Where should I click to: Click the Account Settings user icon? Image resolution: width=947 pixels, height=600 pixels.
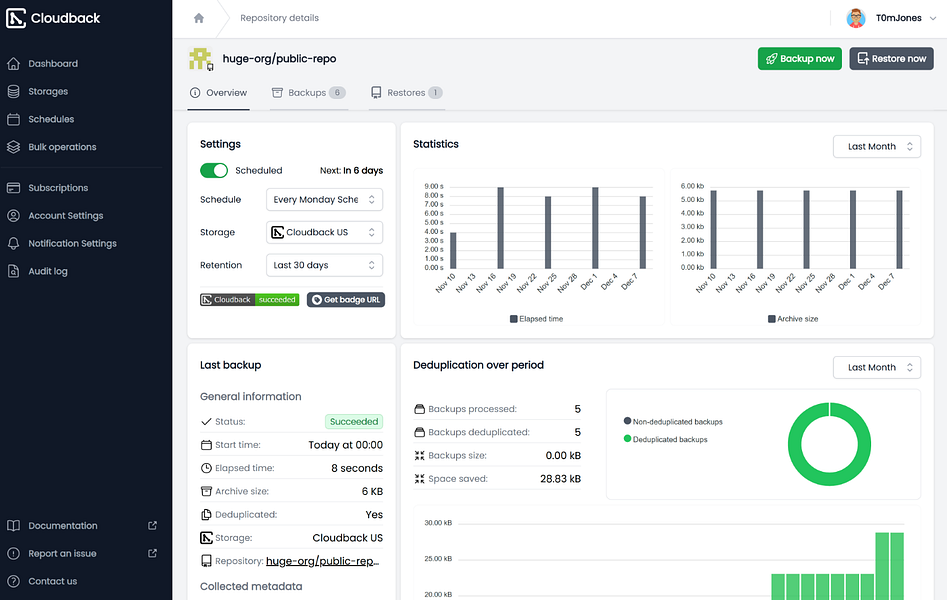click(x=13, y=216)
